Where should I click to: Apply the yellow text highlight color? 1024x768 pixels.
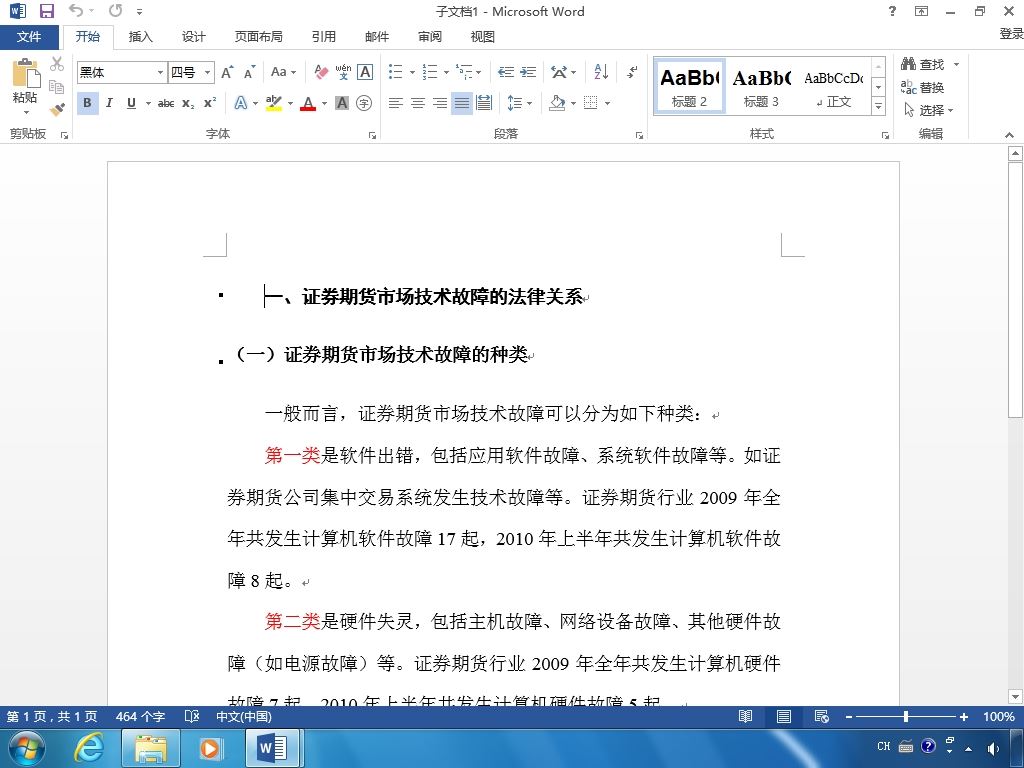pos(274,103)
